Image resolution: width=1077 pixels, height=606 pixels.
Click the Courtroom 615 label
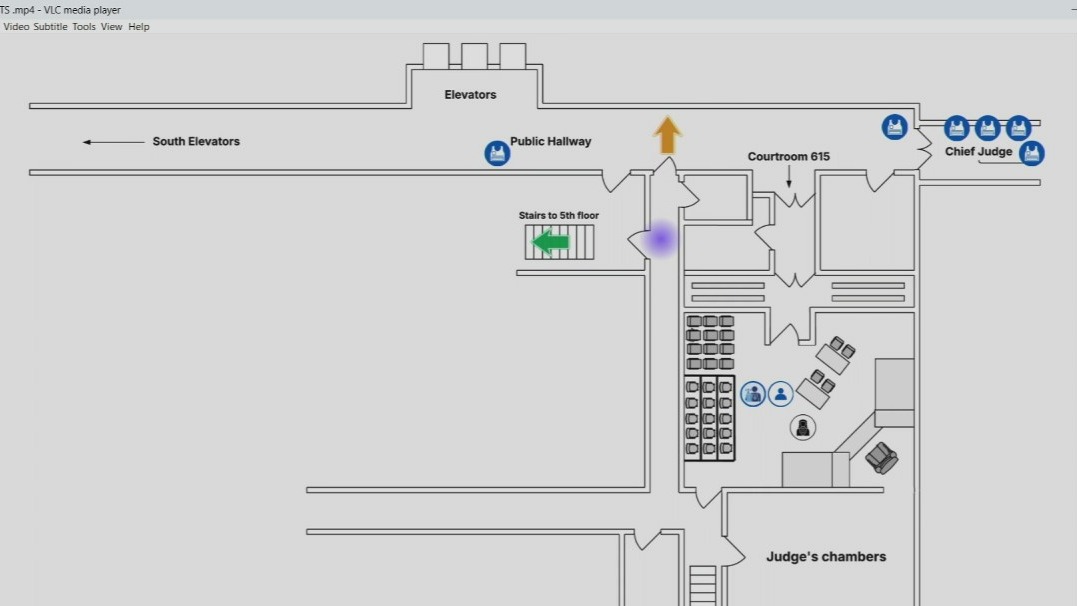(788, 156)
